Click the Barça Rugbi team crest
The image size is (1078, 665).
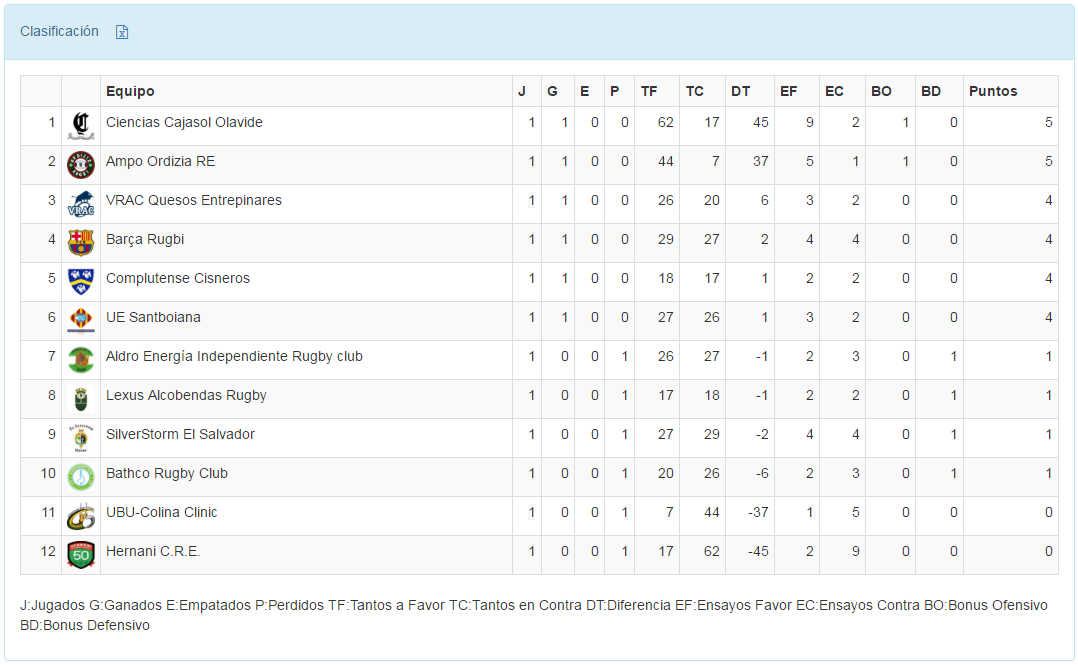(x=80, y=242)
